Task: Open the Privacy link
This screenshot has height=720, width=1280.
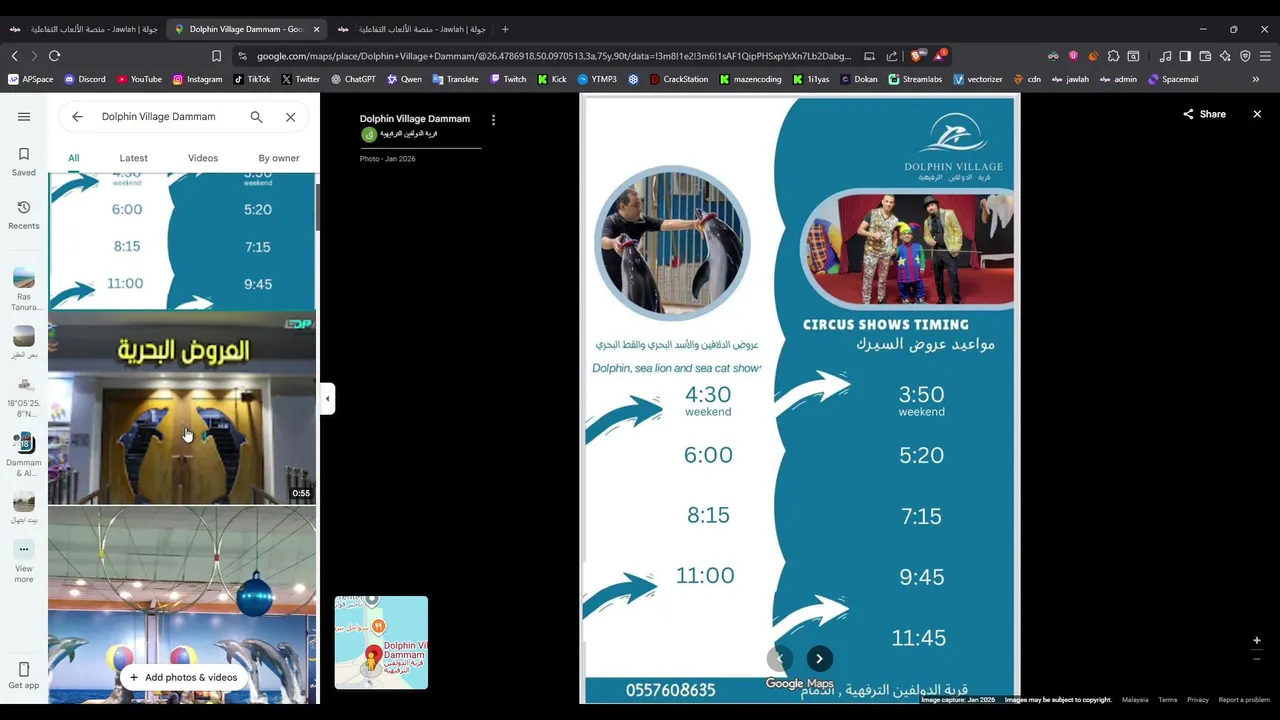Action: click(1198, 700)
